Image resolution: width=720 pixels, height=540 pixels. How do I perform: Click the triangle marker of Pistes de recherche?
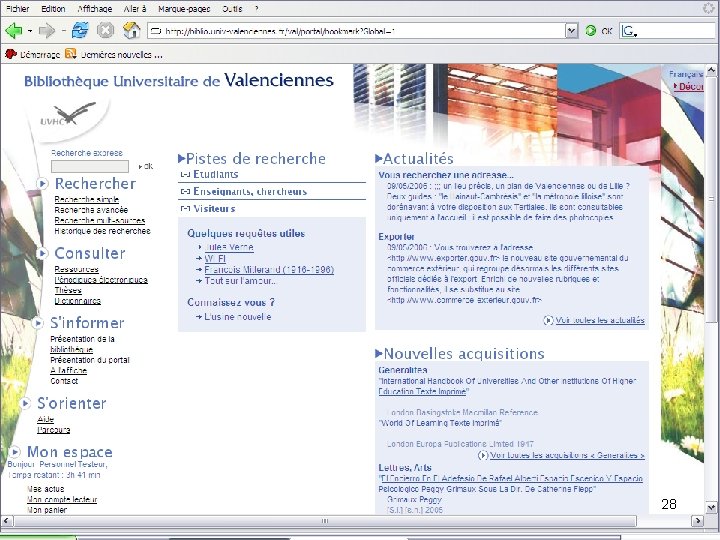tap(181, 159)
